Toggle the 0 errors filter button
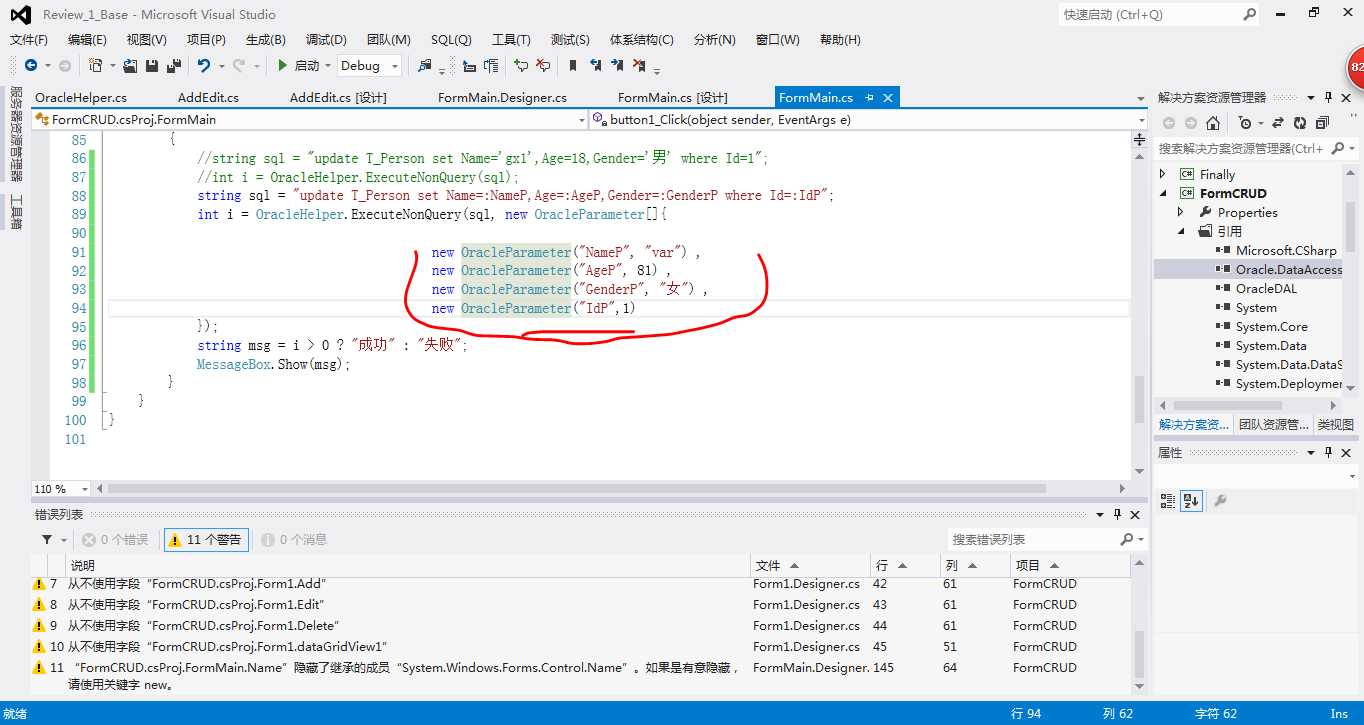The height and width of the screenshot is (725, 1364). (115, 539)
